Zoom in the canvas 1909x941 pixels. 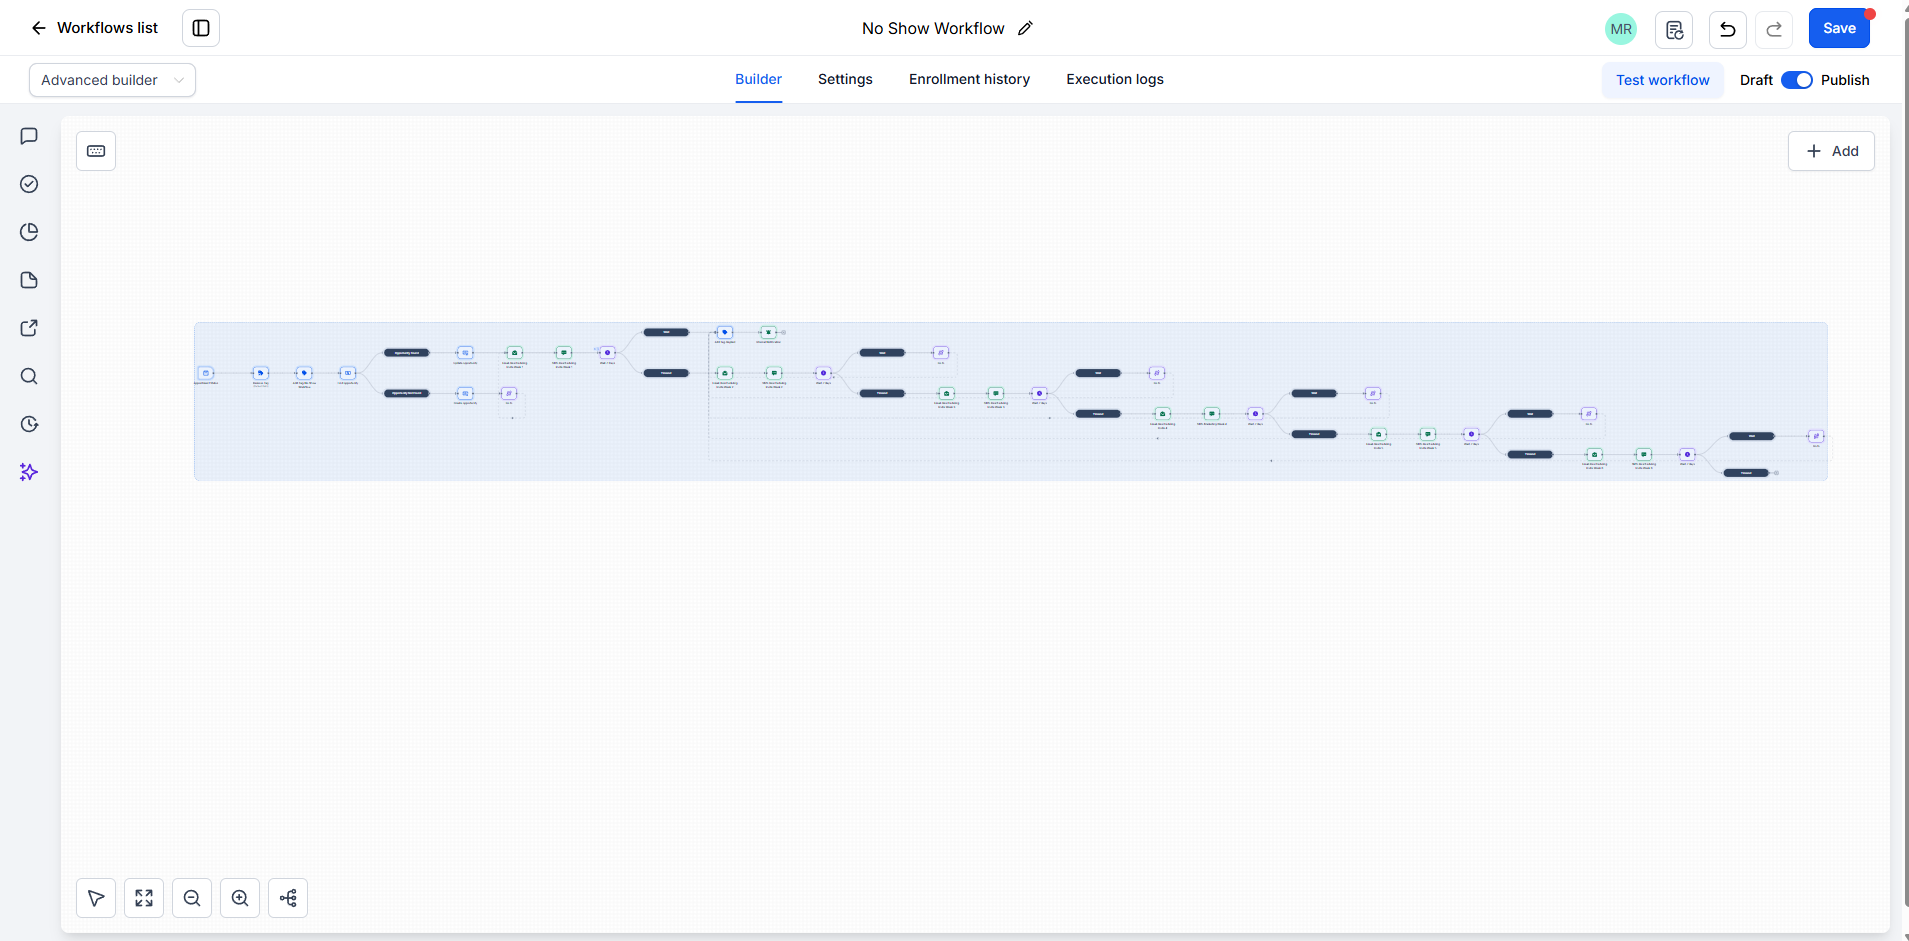coord(240,898)
